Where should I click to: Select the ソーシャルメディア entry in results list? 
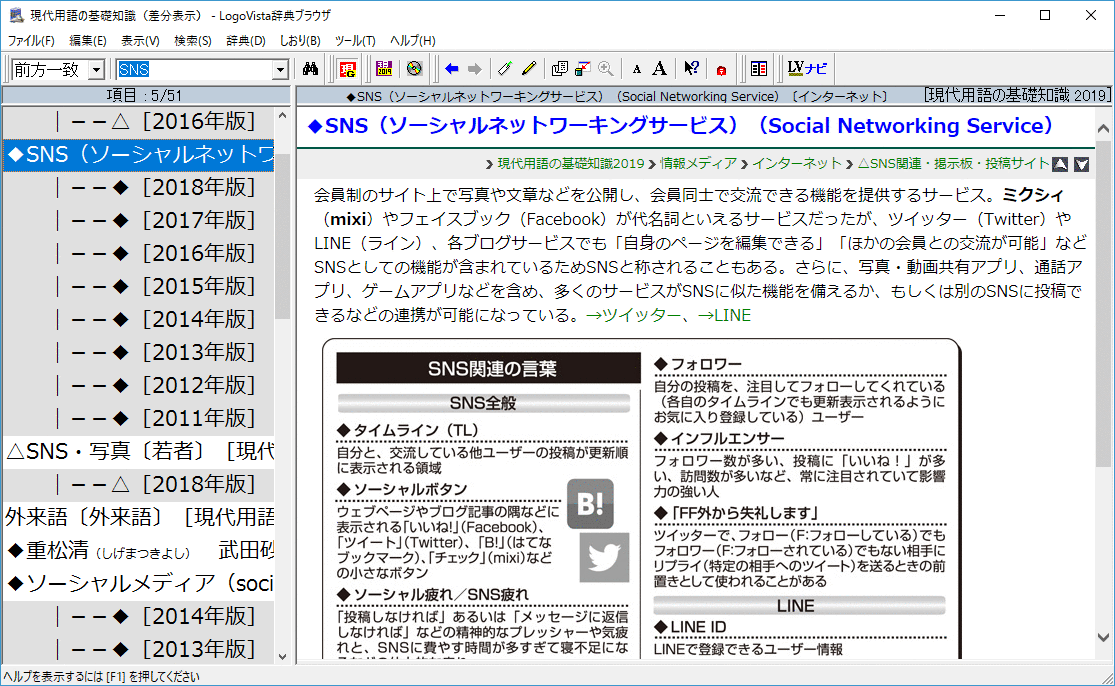pos(140,583)
